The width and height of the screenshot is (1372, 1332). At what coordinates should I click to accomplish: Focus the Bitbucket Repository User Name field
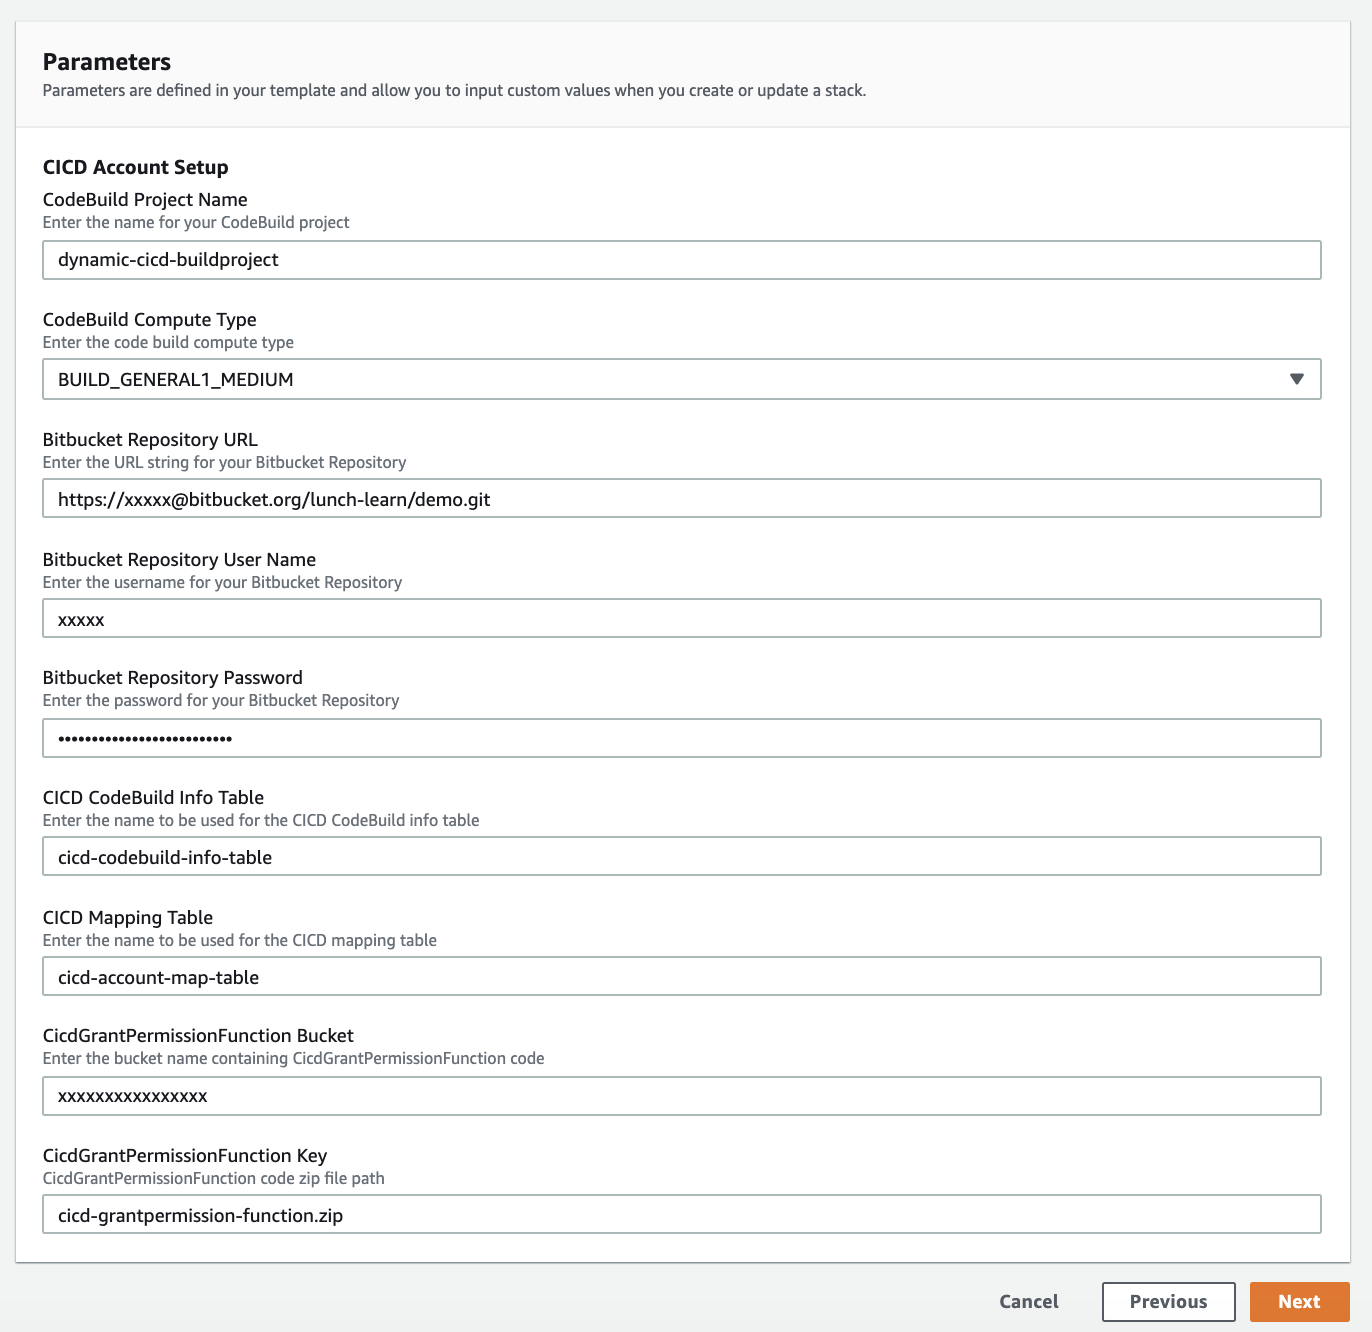(680, 618)
